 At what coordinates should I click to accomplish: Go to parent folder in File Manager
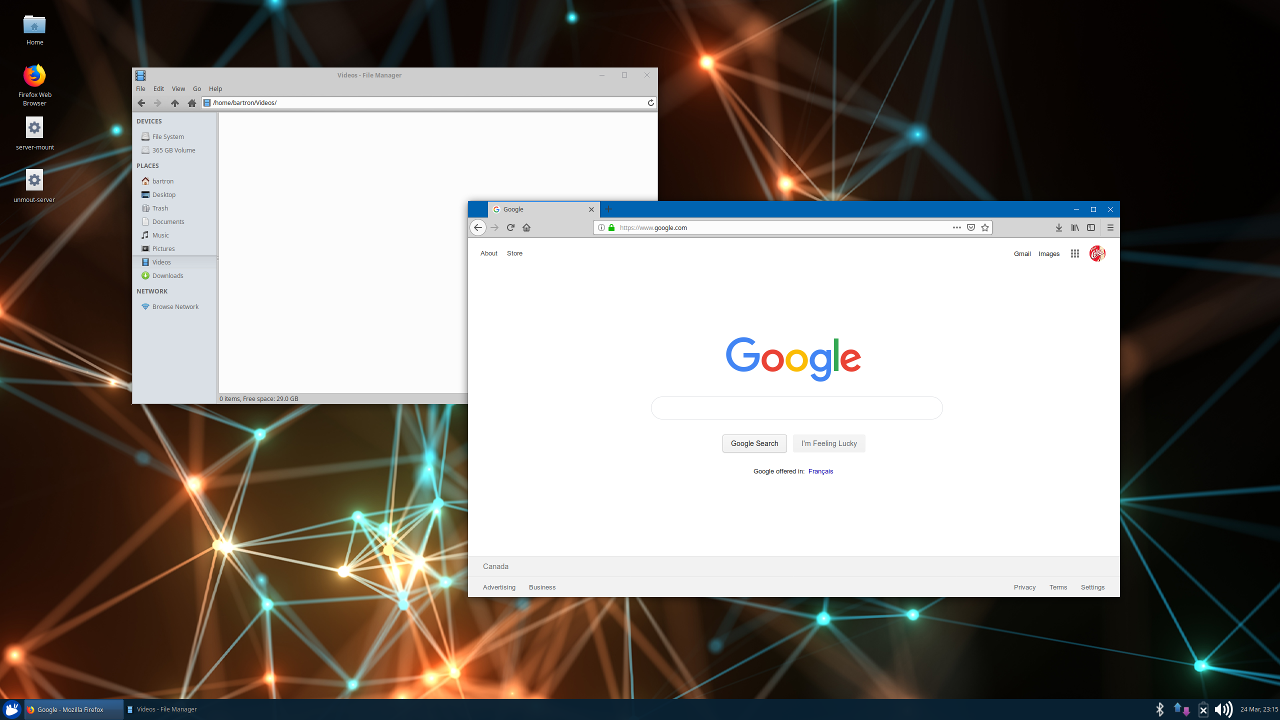[175, 103]
